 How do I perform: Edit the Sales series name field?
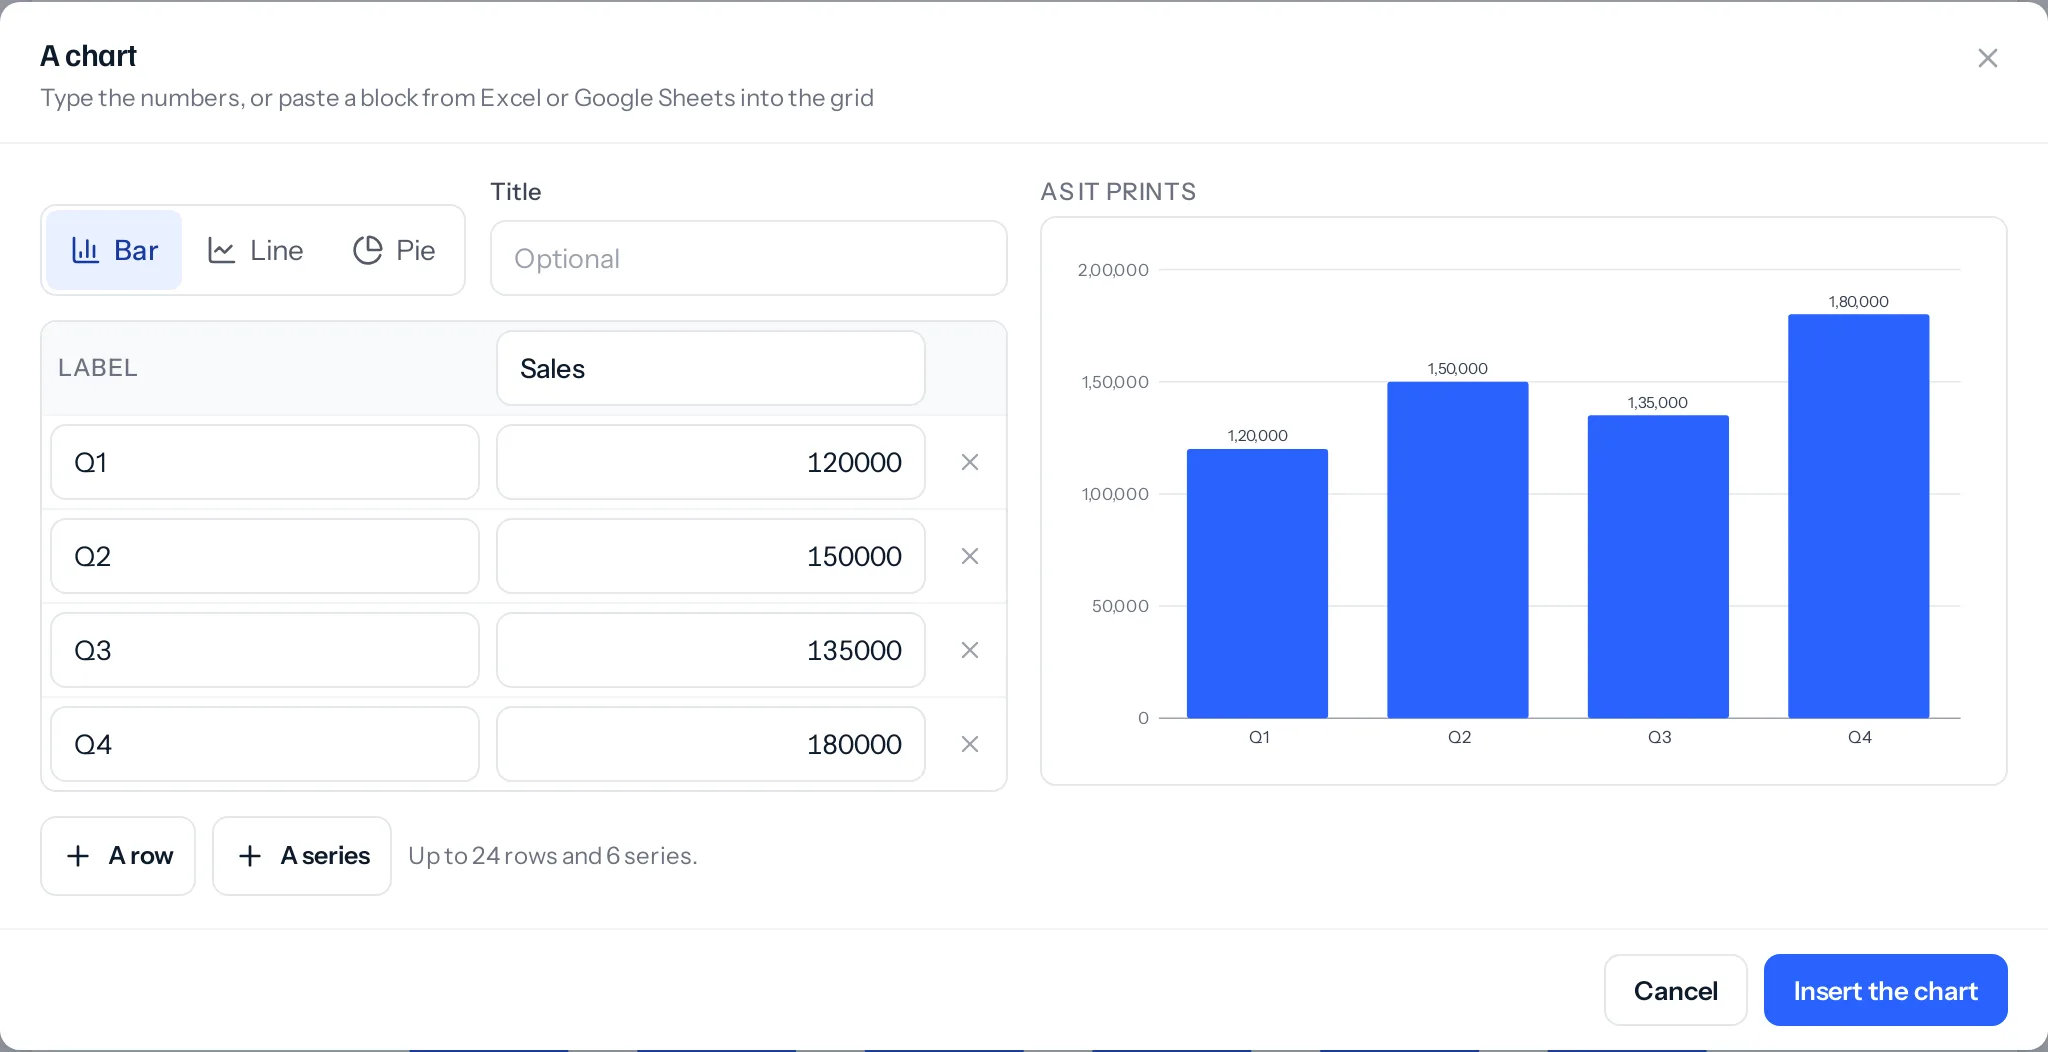click(x=710, y=368)
